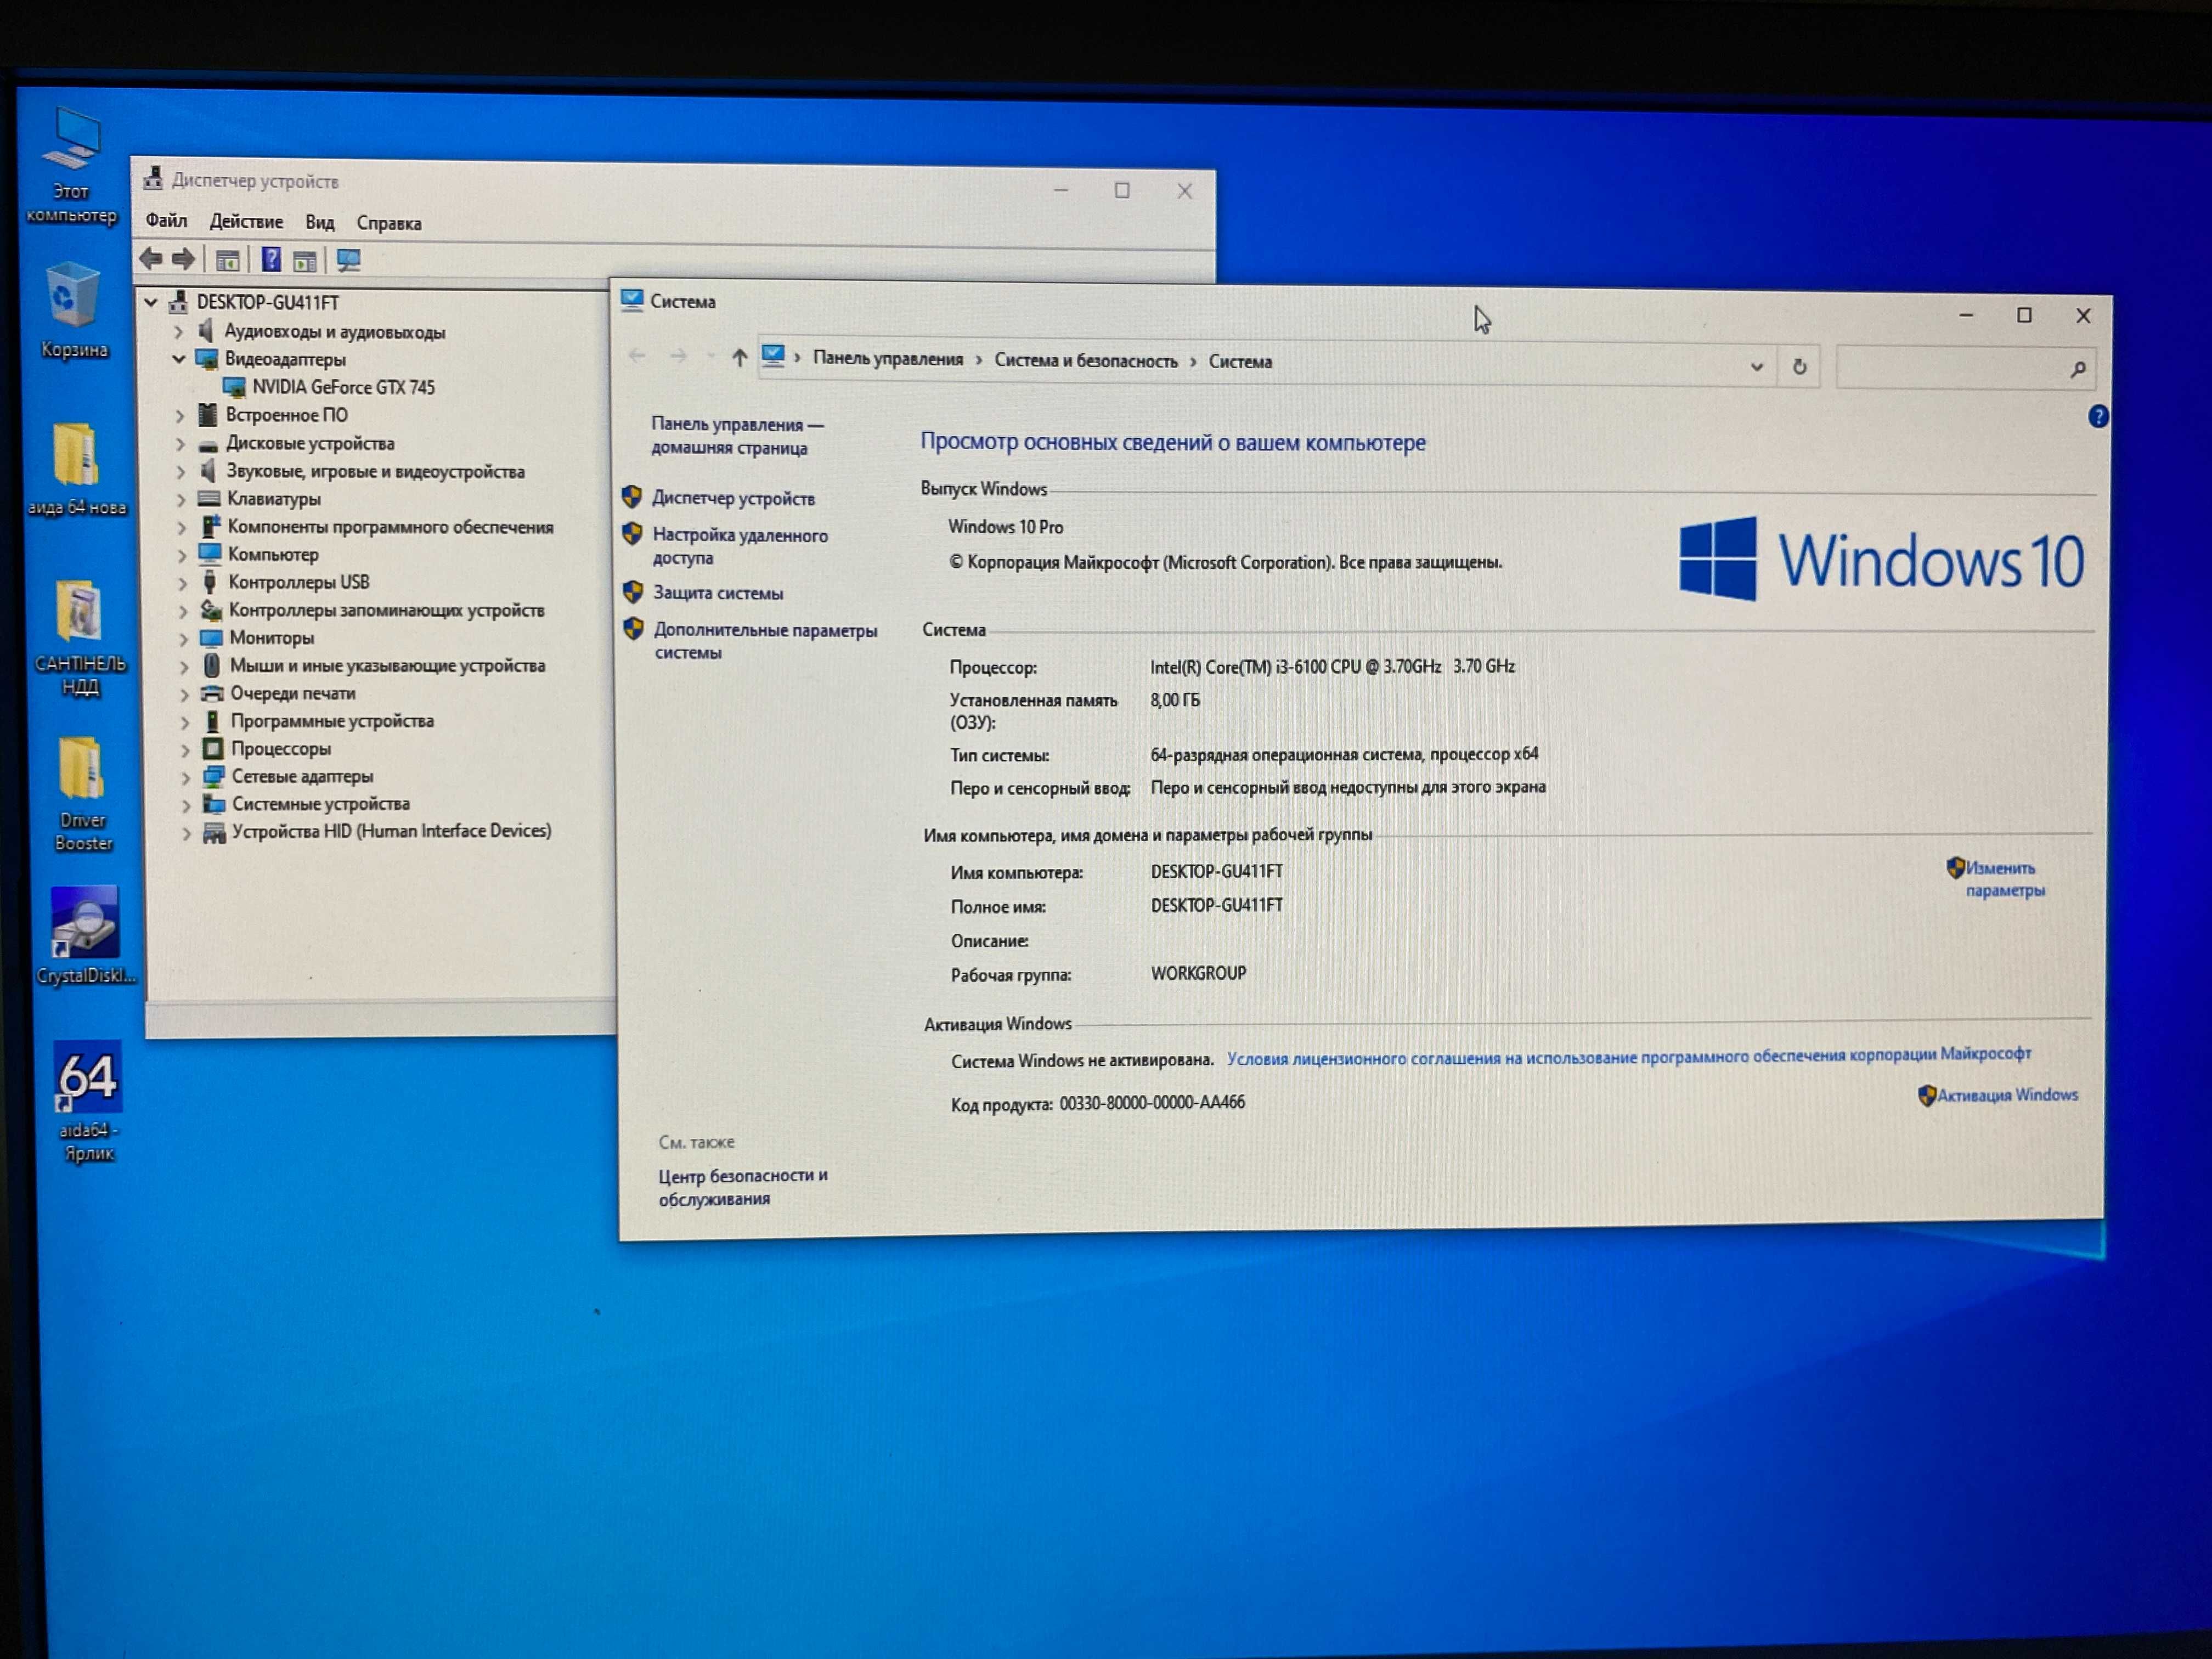Click the product code 00330-80000-00000-AA466
2212x1659 pixels.
[1152, 1103]
